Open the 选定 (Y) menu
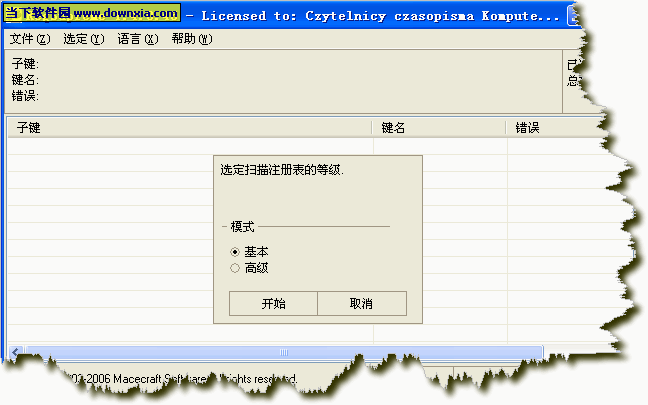 point(84,39)
